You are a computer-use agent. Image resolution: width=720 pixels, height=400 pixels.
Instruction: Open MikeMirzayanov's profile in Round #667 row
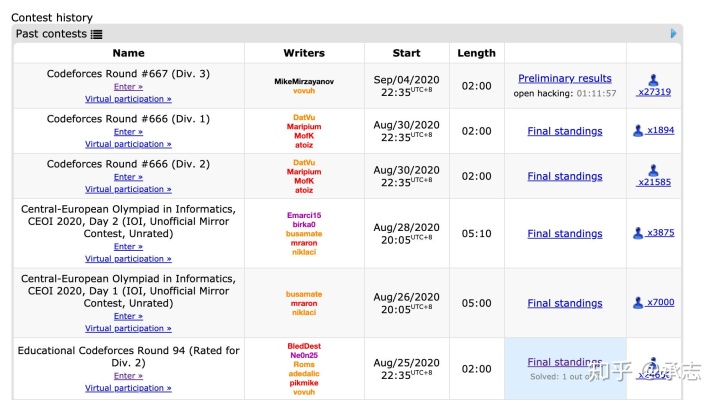304,81
